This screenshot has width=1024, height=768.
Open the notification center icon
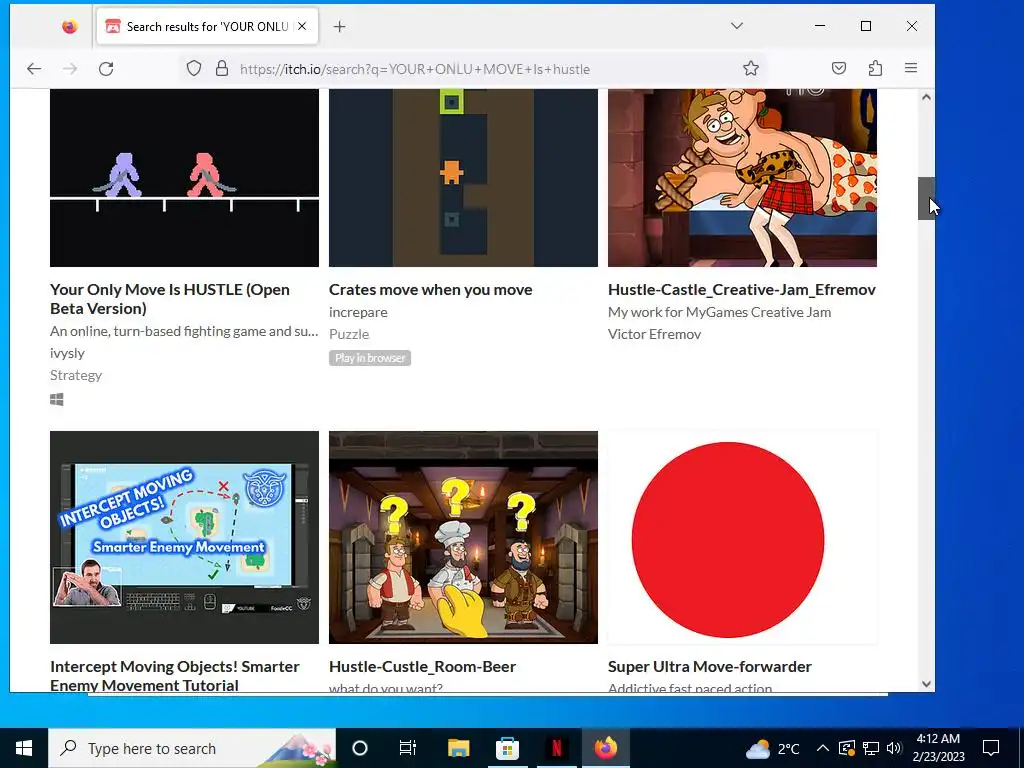[x=991, y=748]
